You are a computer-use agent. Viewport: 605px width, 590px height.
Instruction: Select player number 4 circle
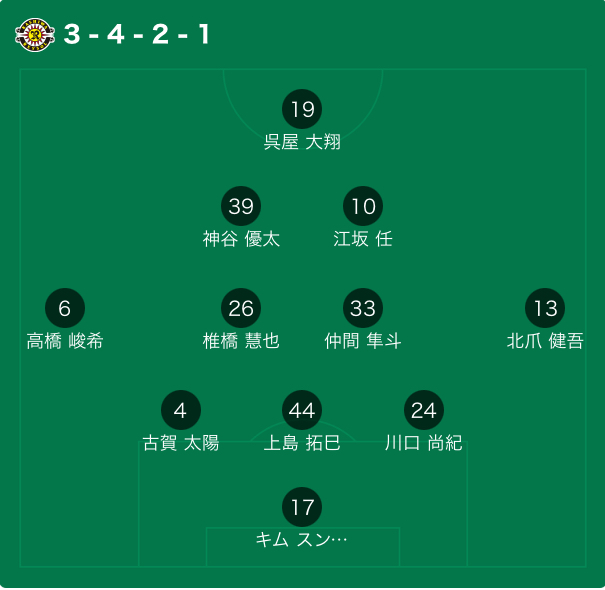[181, 410]
